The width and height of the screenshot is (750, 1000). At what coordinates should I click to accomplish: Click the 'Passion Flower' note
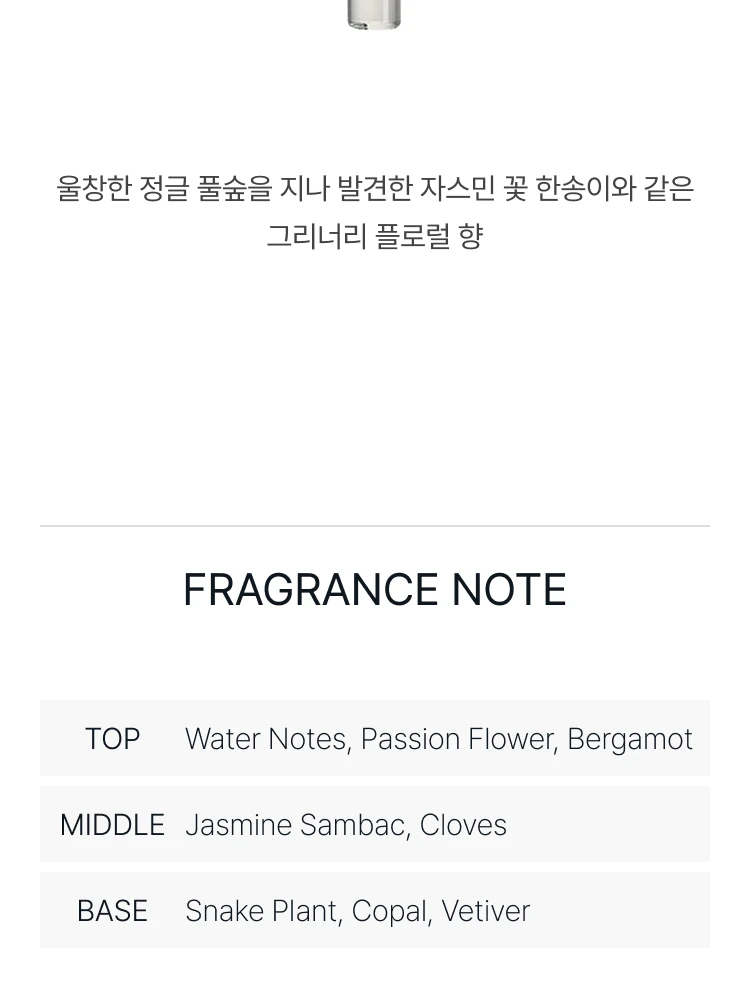point(459,739)
